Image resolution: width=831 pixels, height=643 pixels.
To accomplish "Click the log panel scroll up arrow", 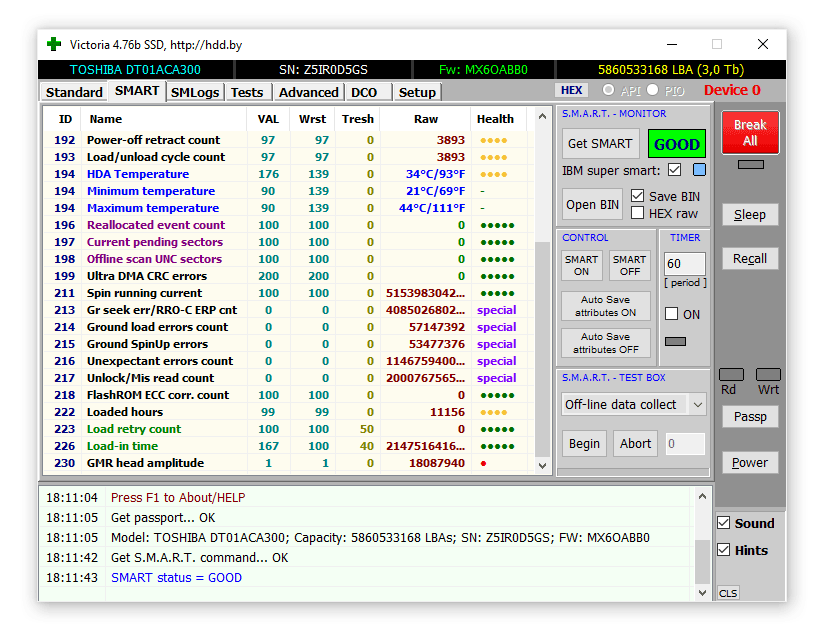I will pyautogui.click(x=701, y=497).
